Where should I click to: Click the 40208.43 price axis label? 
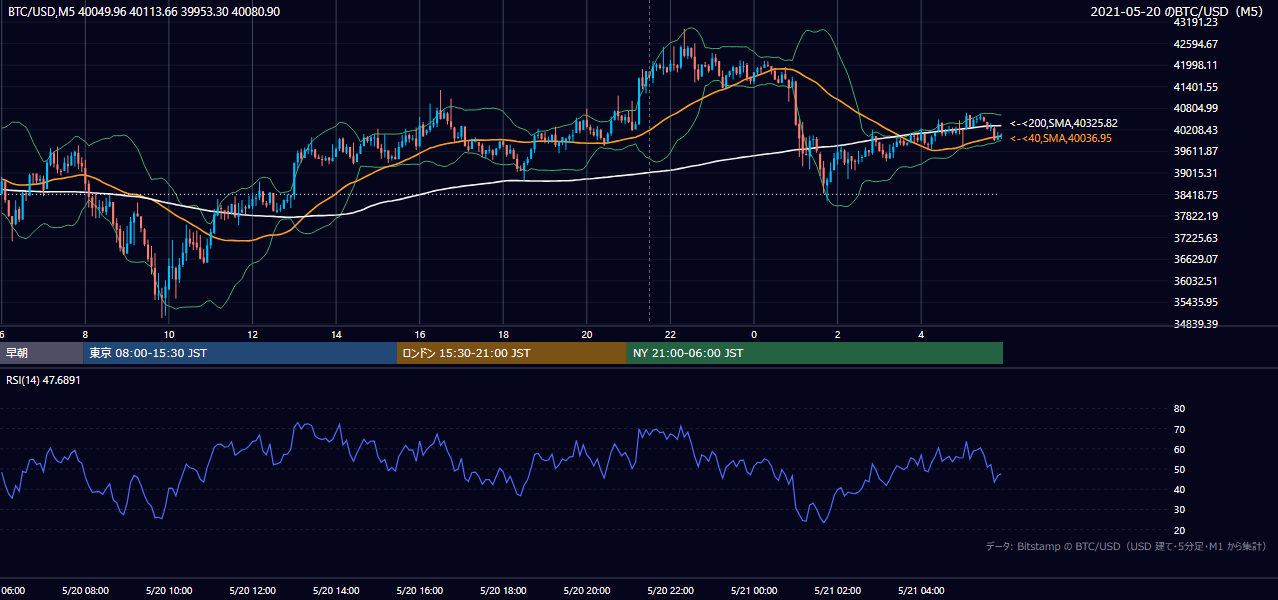[x=1195, y=130]
